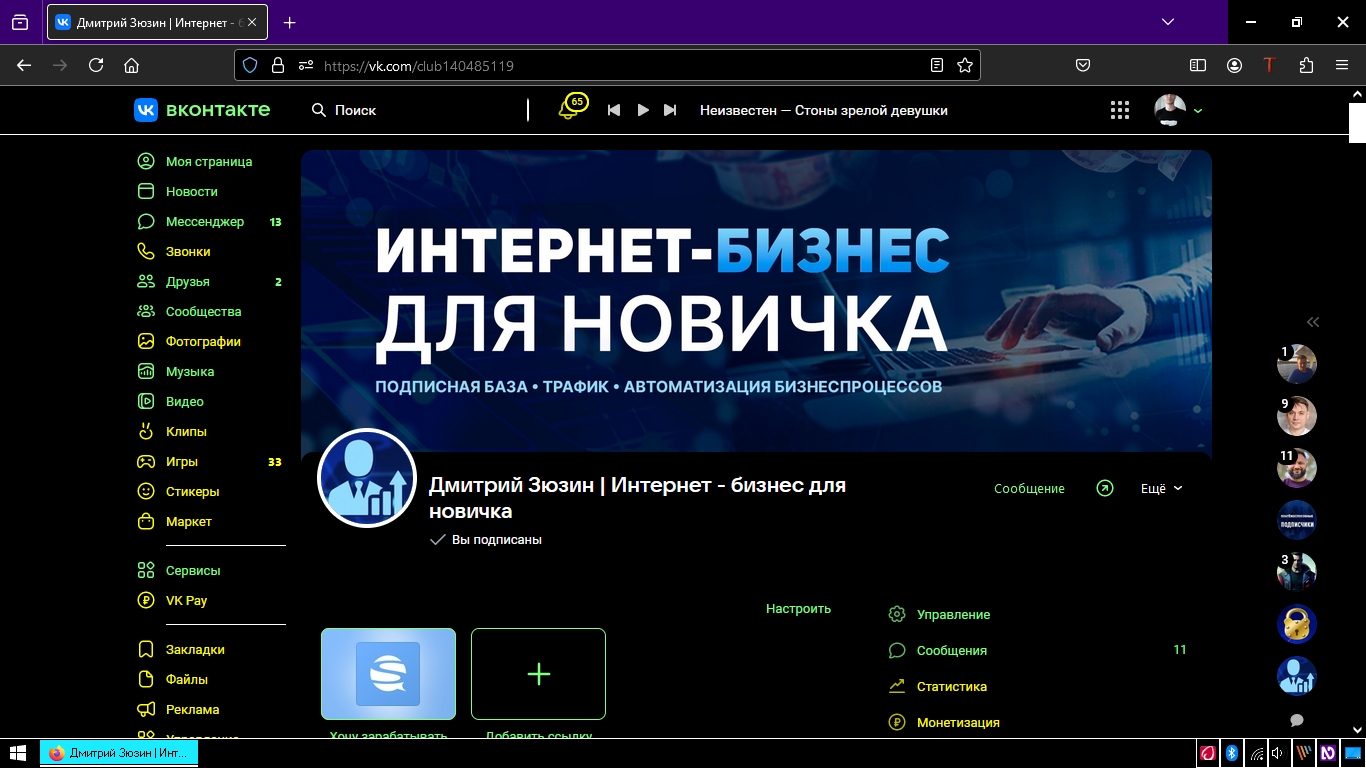
Task: Expand the list all tabs dropdown
Action: click(x=1167, y=22)
